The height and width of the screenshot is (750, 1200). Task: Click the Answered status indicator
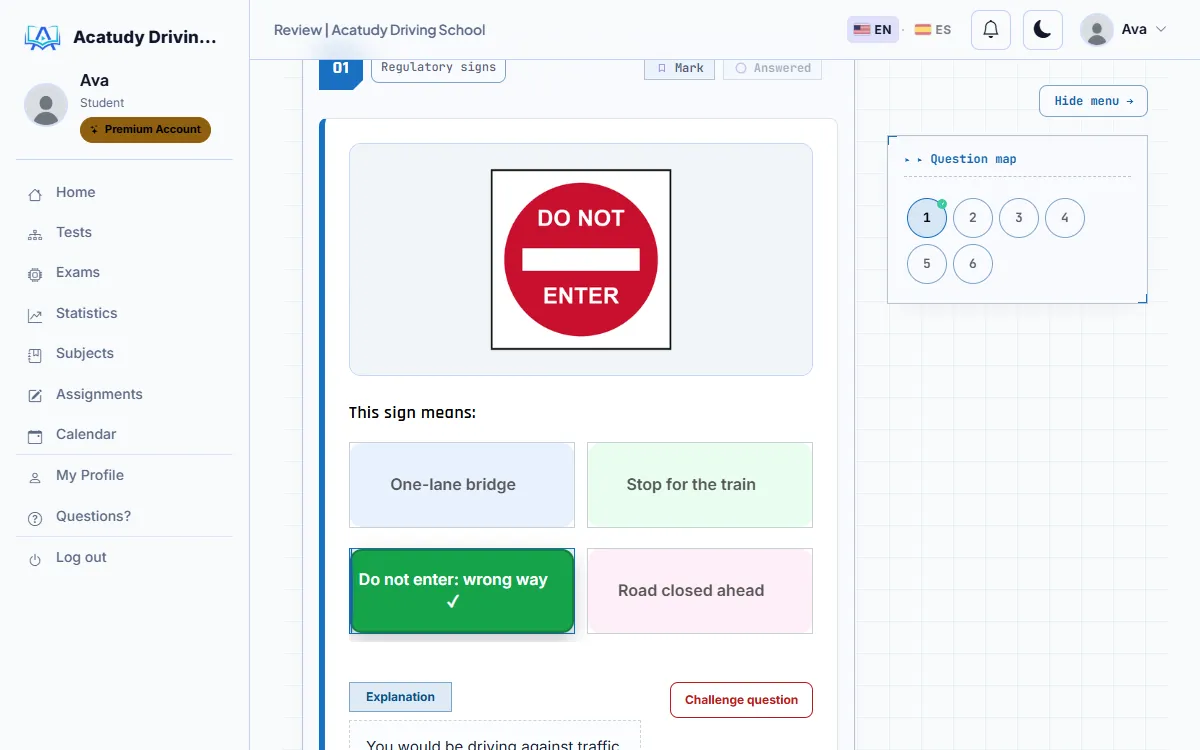(x=773, y=68)
